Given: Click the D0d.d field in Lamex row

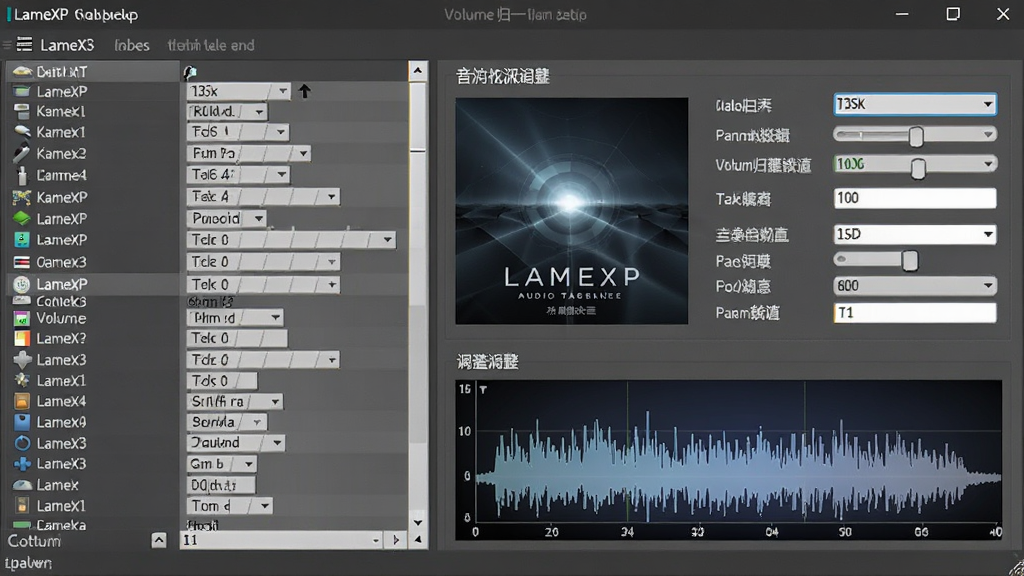Looking at the screenshot, I should tap(221, 485).
